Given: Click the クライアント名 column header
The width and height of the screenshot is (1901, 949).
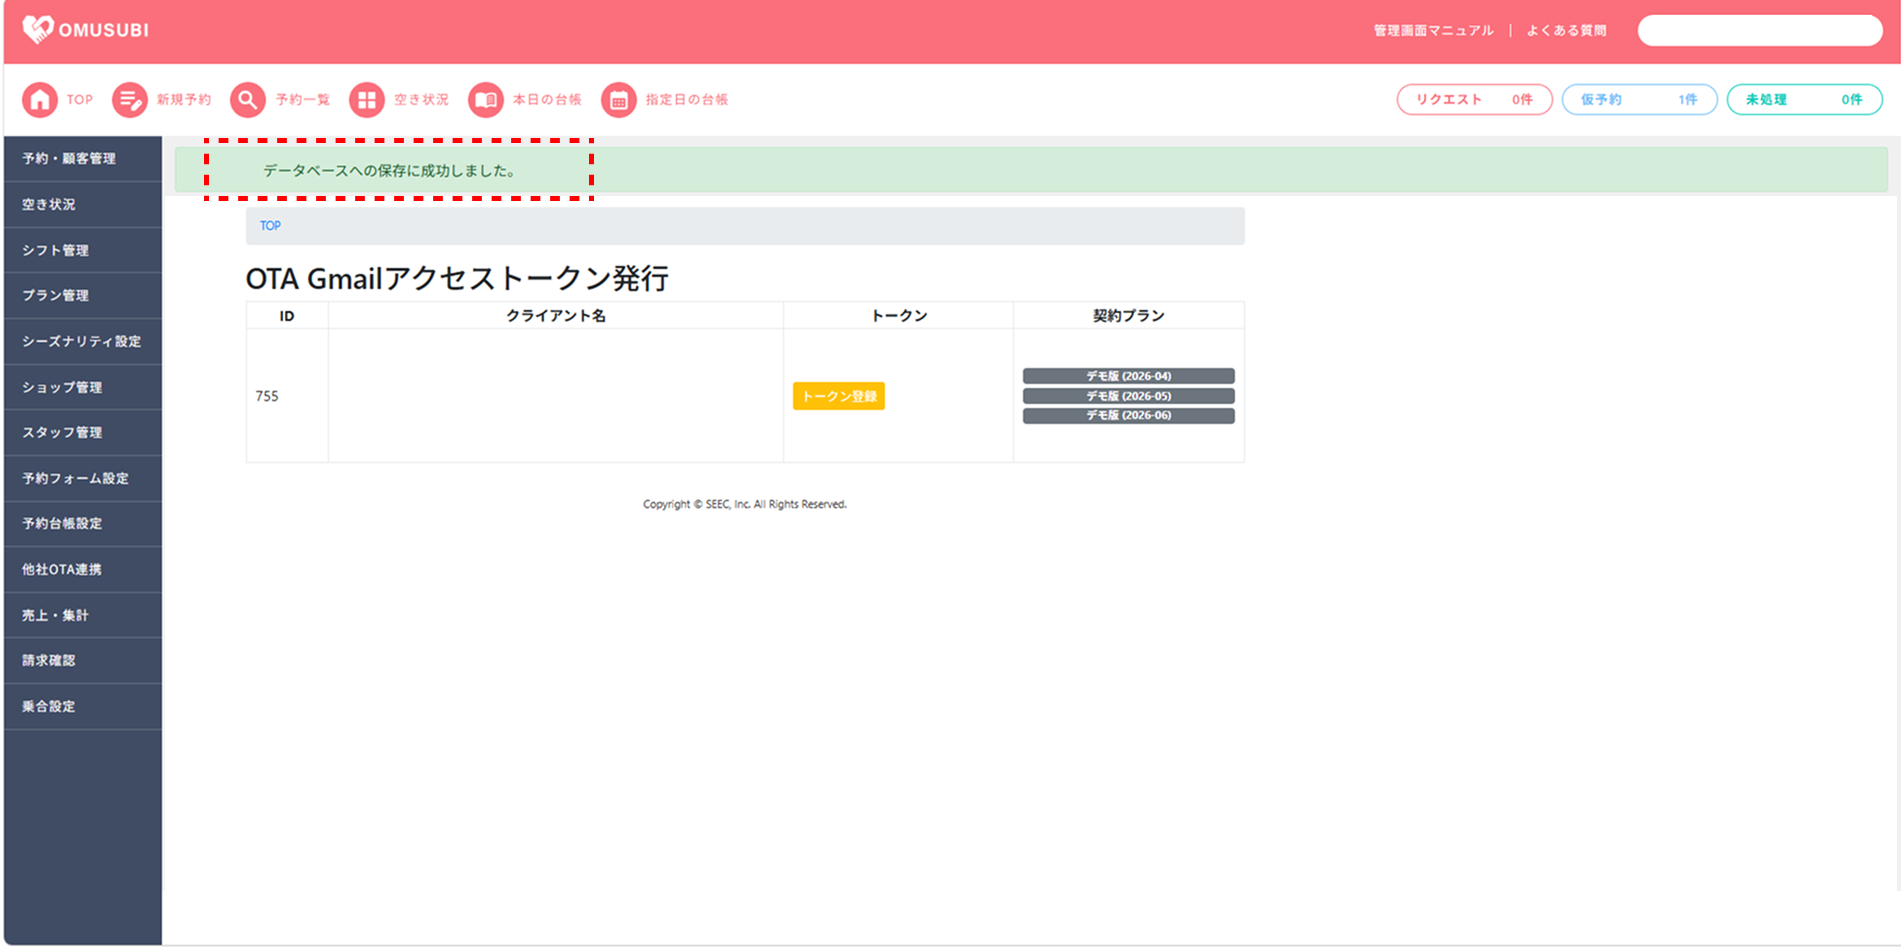Looking at the screenshot, I should (x=556, y=316).
